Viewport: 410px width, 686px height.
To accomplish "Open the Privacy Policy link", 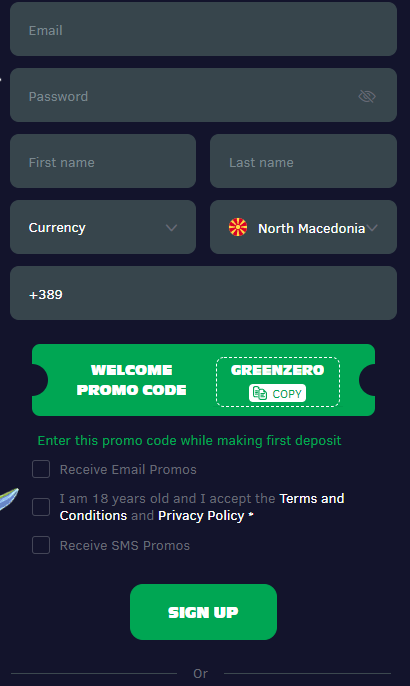I will coord(201,516).
